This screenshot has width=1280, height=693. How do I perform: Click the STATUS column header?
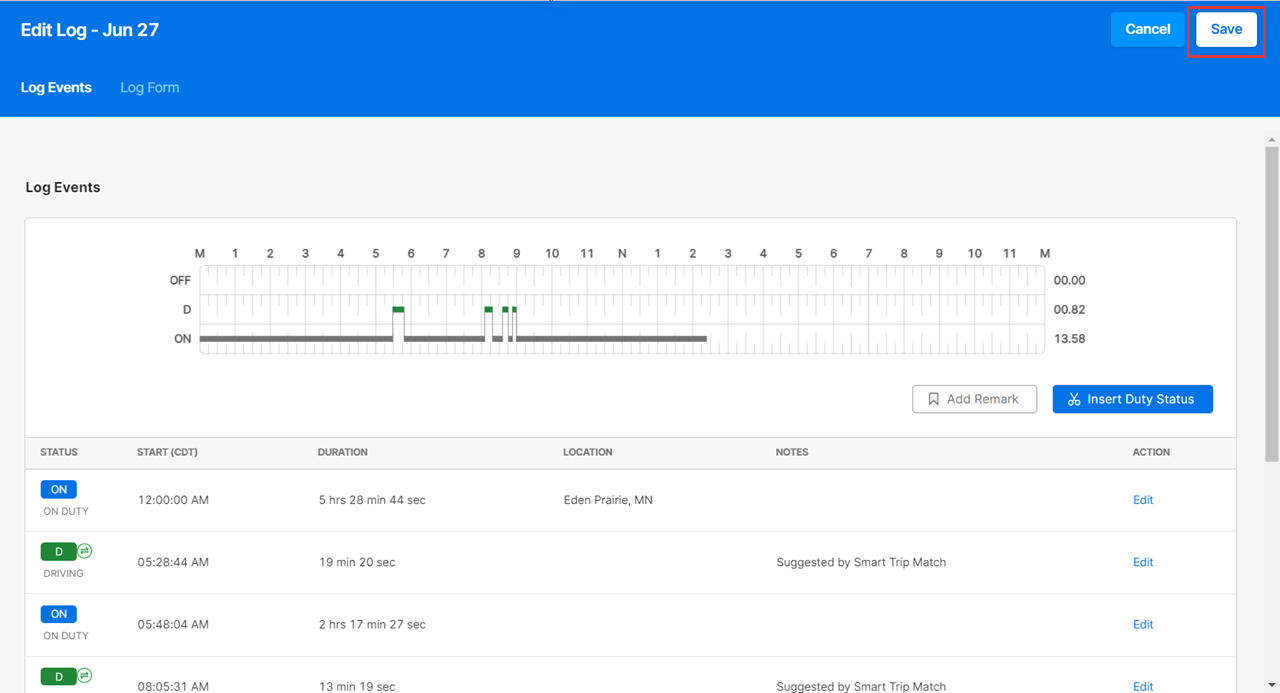[59, 452]
